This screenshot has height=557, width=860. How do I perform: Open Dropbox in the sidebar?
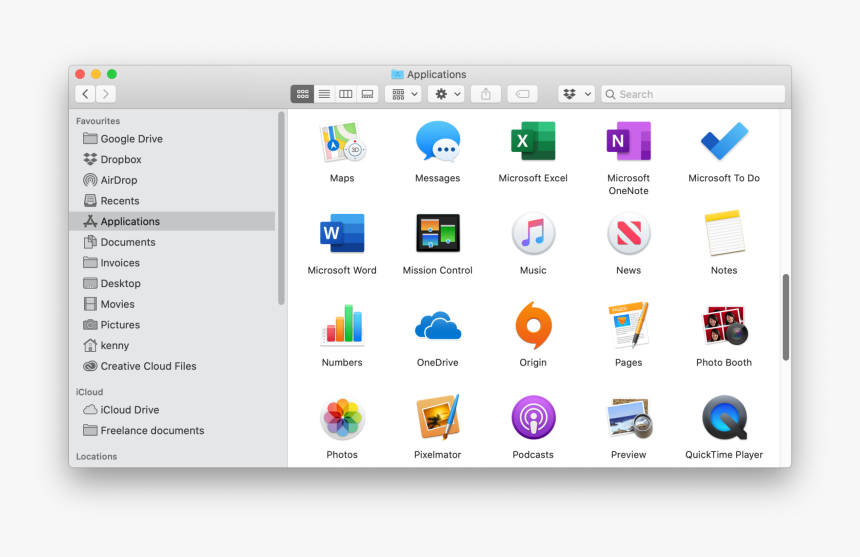click(x=172, y=160)
